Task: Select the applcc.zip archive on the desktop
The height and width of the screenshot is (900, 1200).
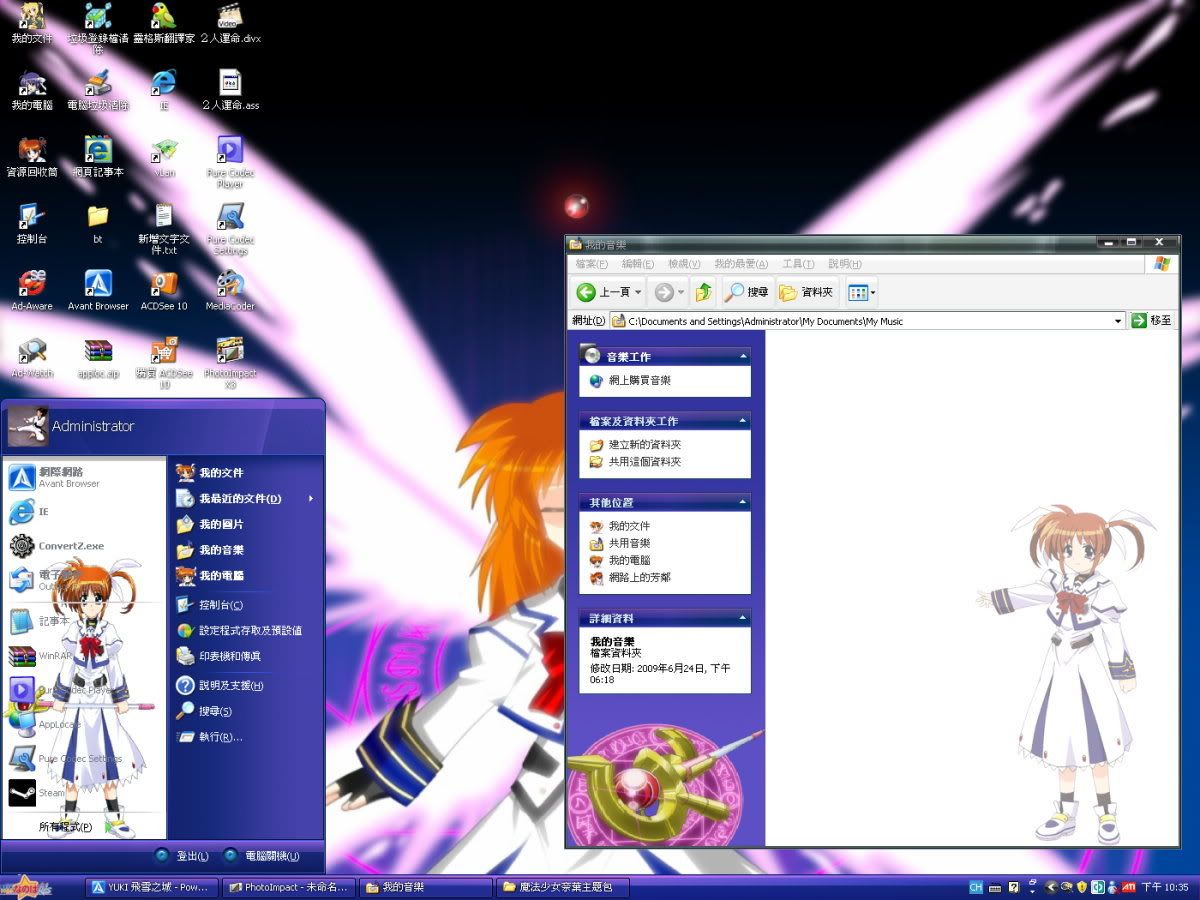Action: 98,358
